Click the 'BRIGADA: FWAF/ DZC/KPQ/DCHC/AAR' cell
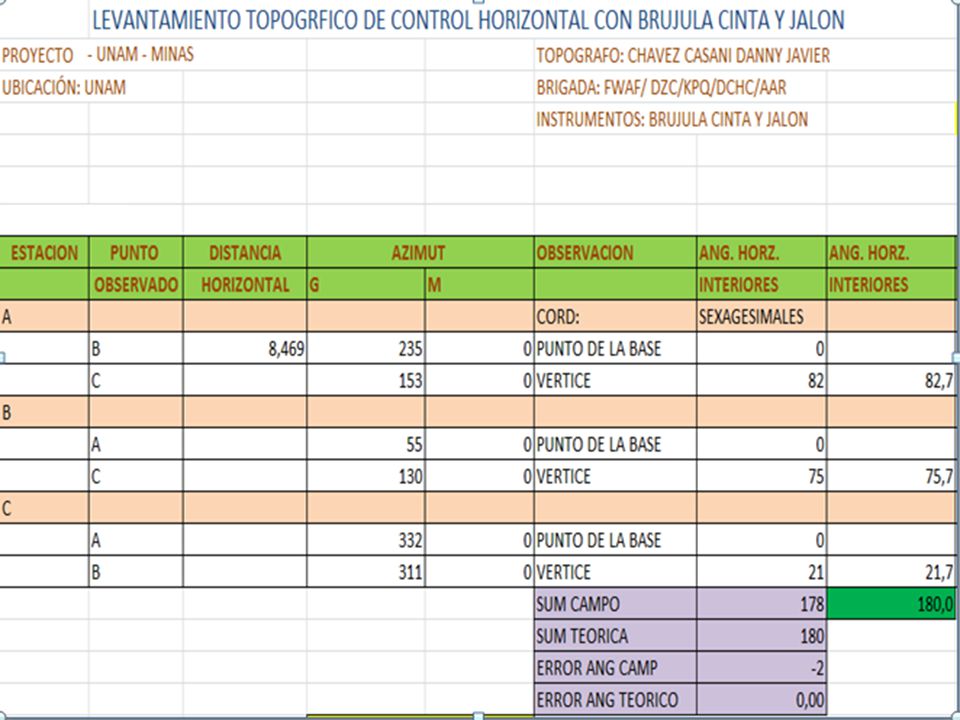960x720 pixels. (661, 88)
